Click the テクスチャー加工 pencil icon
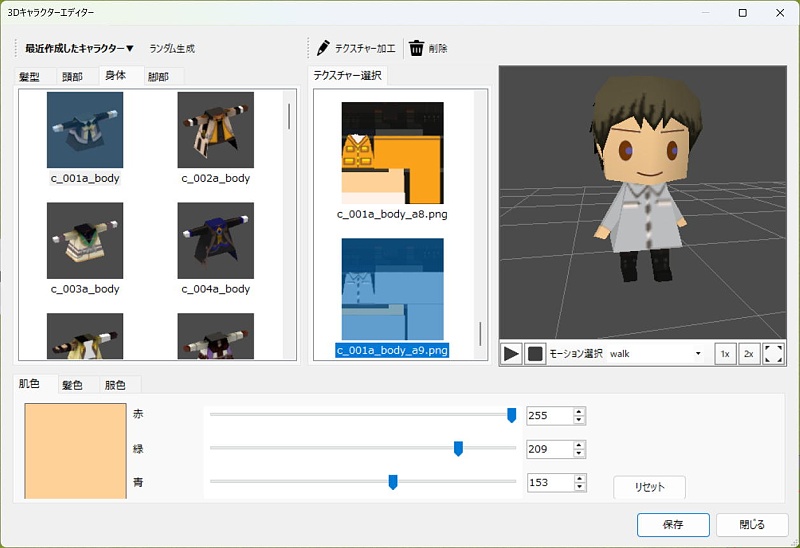Screen dimensions: 800x548 click(x=323, y=48)
